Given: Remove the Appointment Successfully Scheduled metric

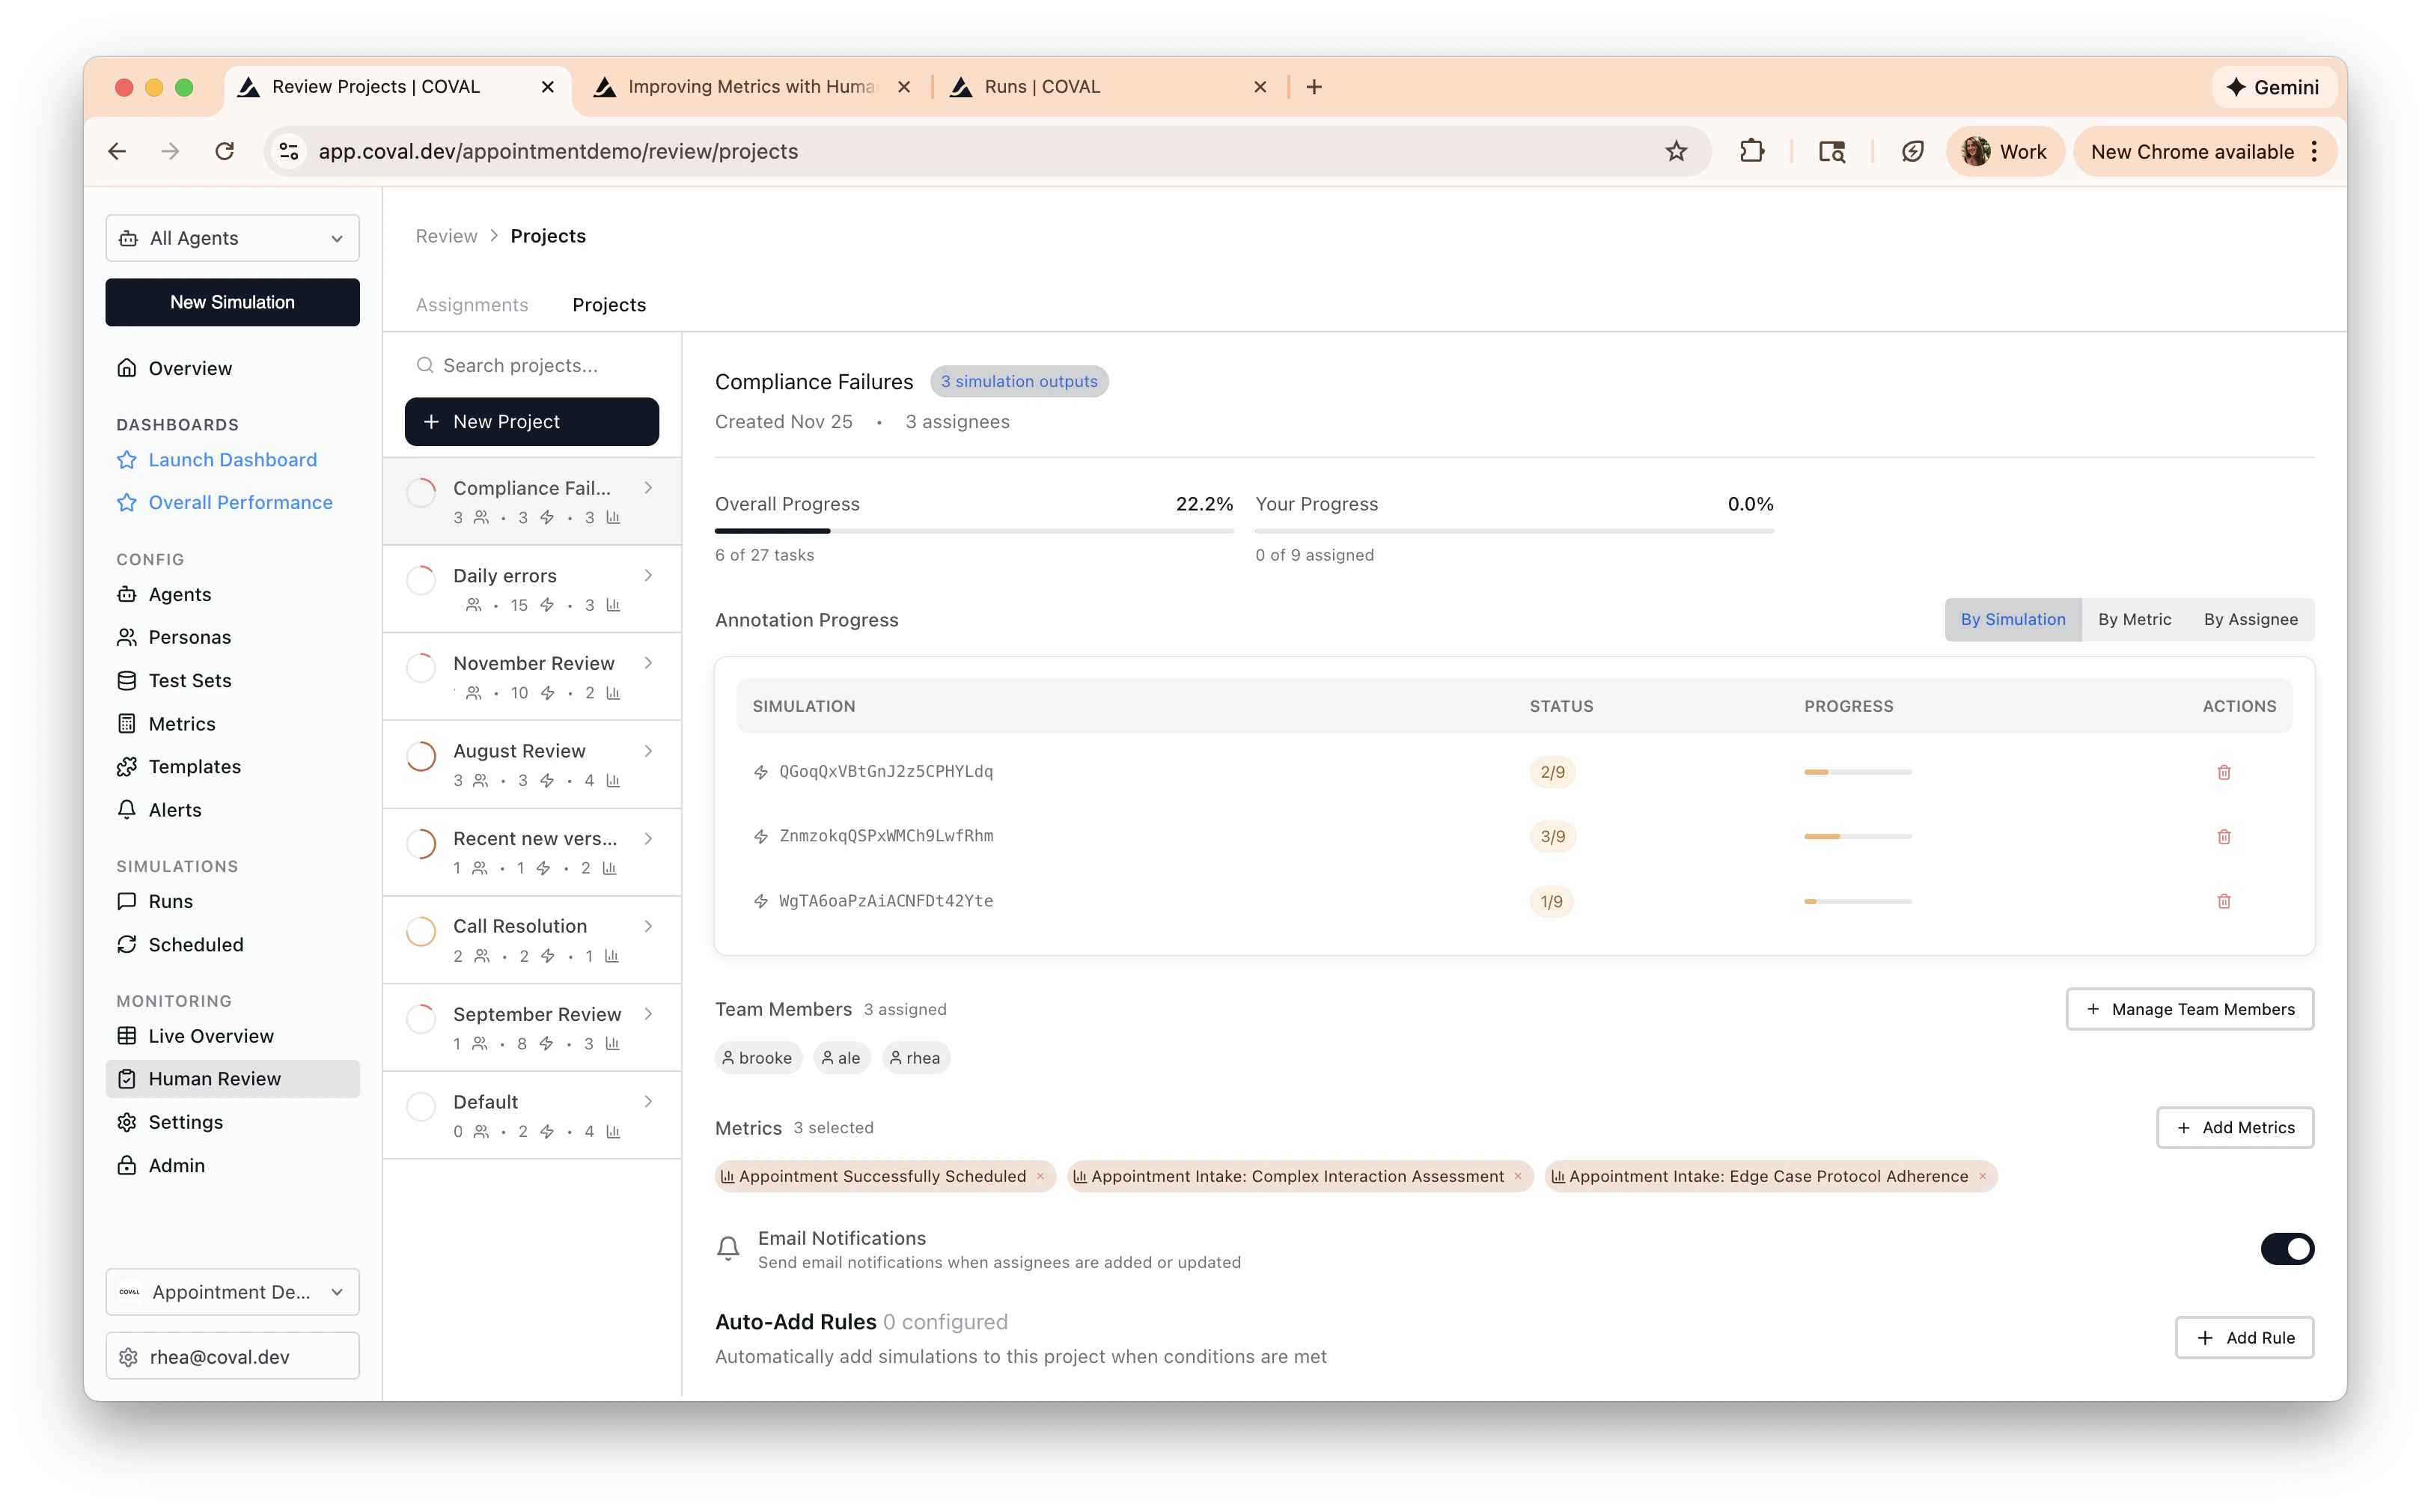Looking at the screenshot, I should (x=1042, y=1176).
